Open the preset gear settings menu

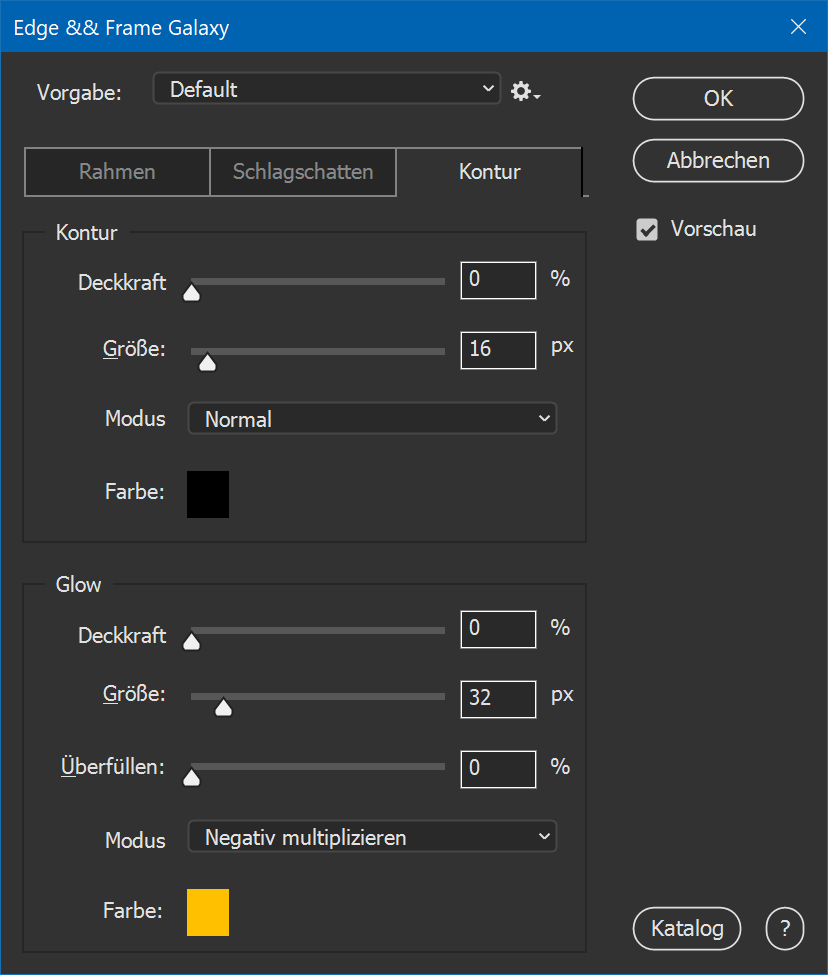coord(525,91)
